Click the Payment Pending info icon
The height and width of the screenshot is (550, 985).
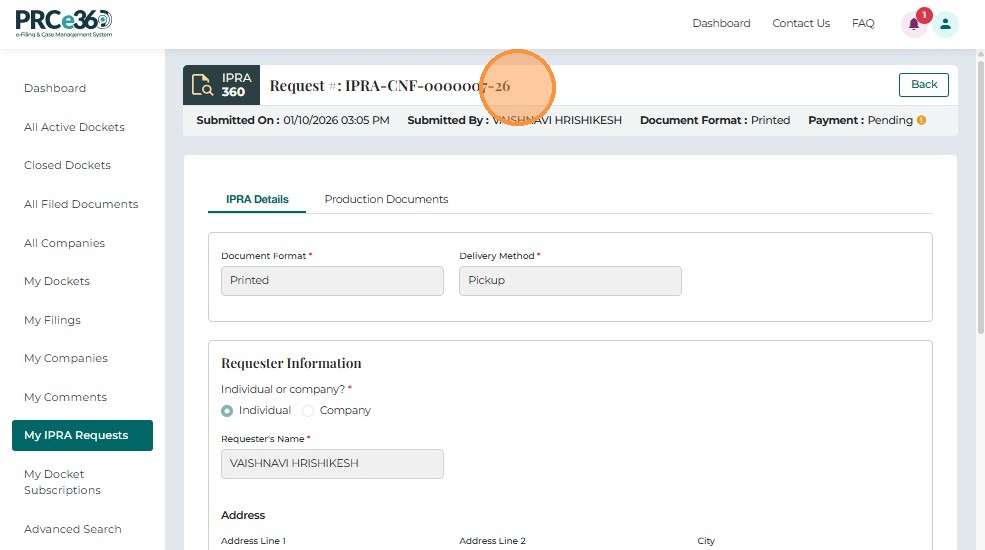(921, 120)
